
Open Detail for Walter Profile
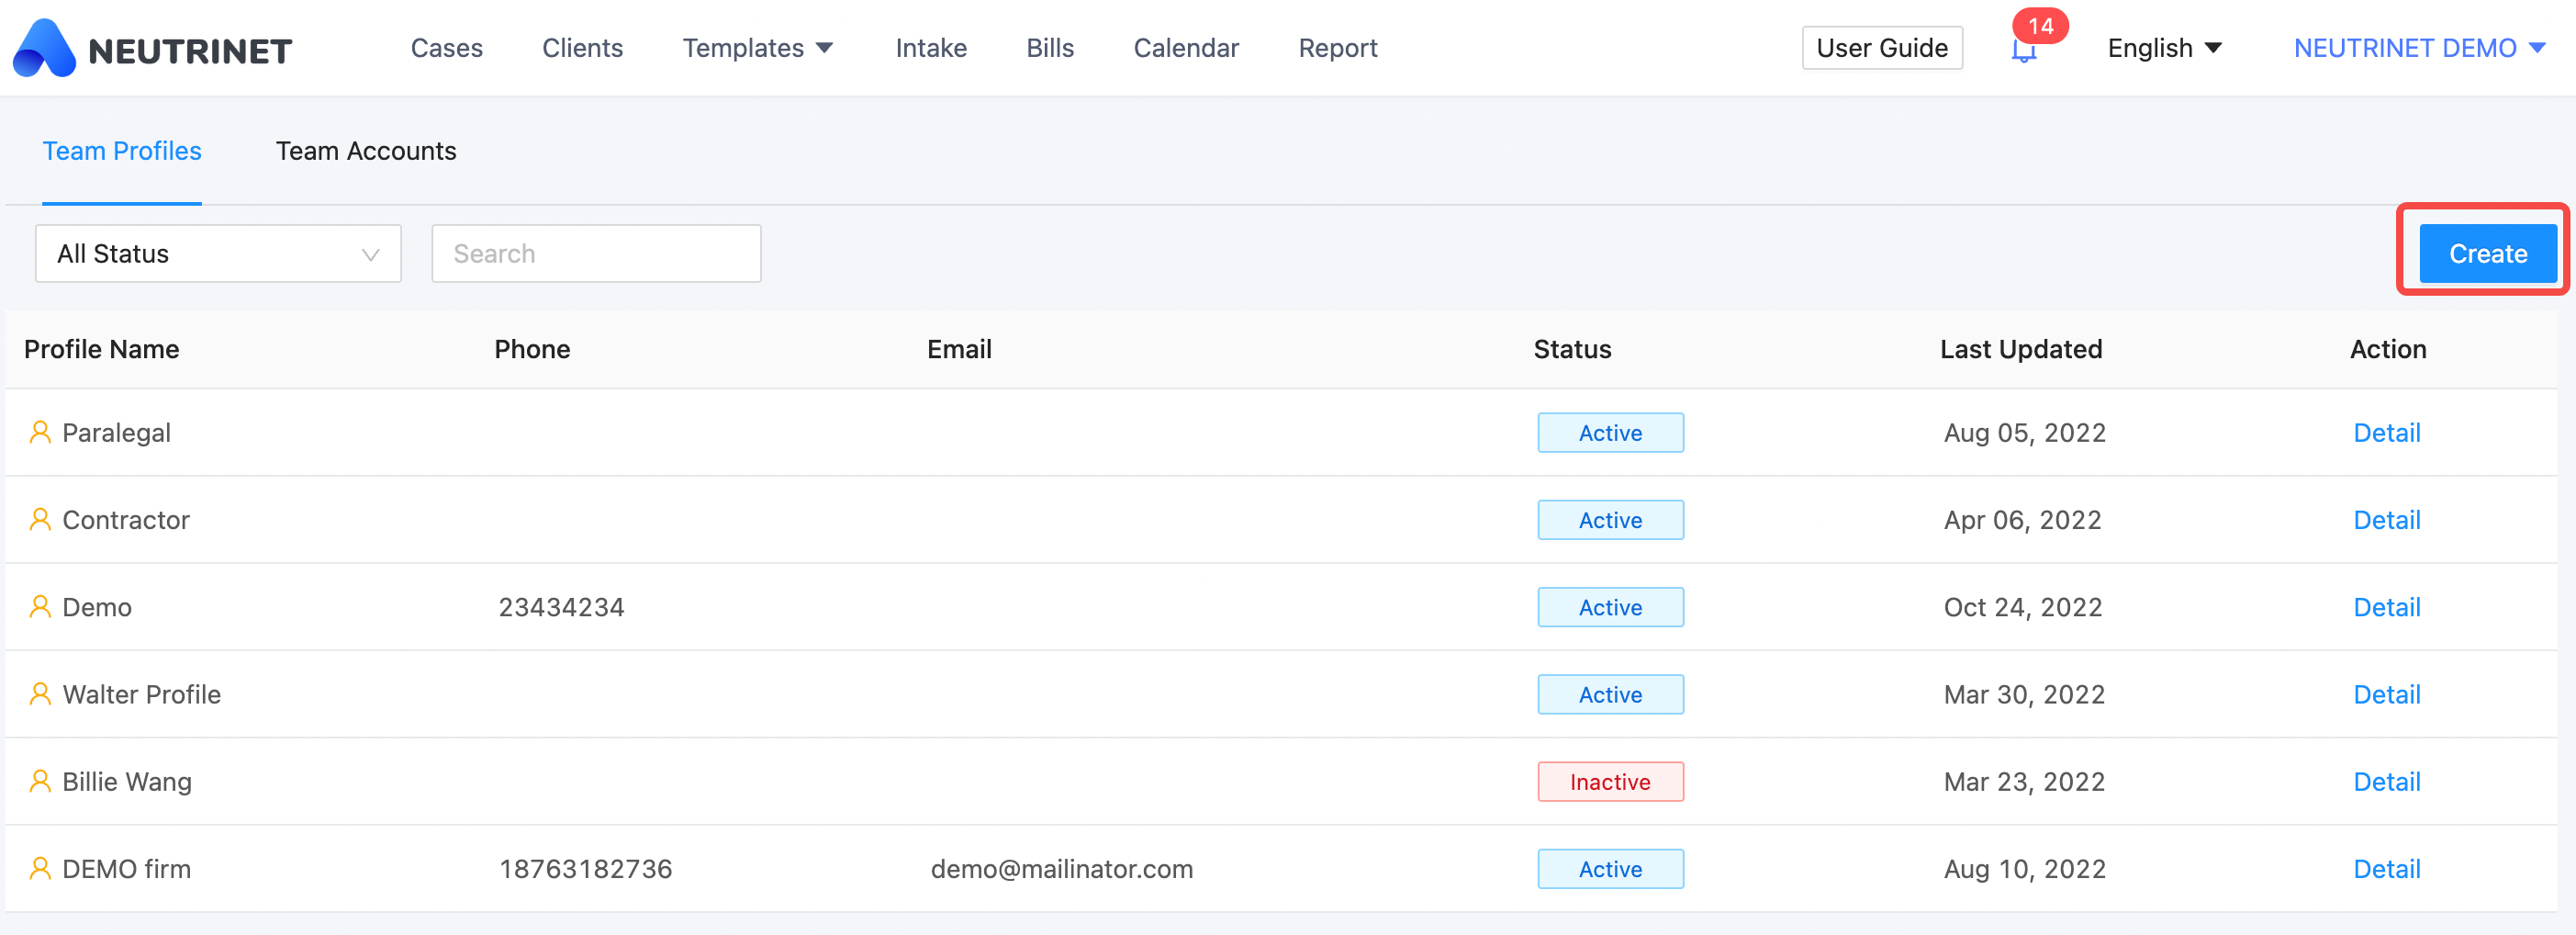coord(2386,693)
